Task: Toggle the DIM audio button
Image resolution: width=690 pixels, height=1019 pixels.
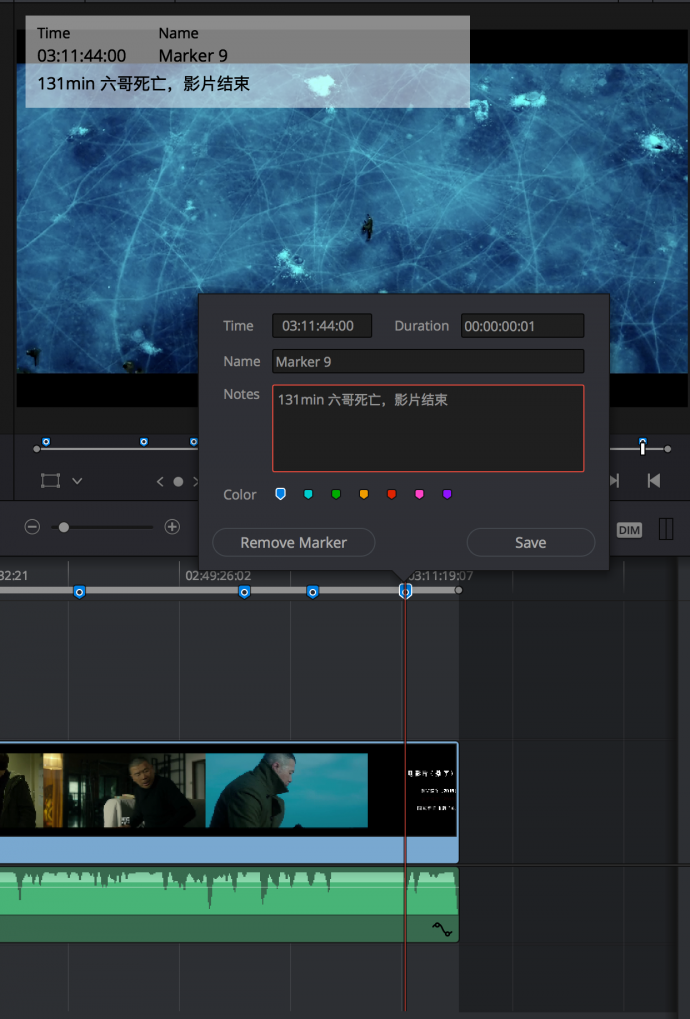Action: [629, 530]
